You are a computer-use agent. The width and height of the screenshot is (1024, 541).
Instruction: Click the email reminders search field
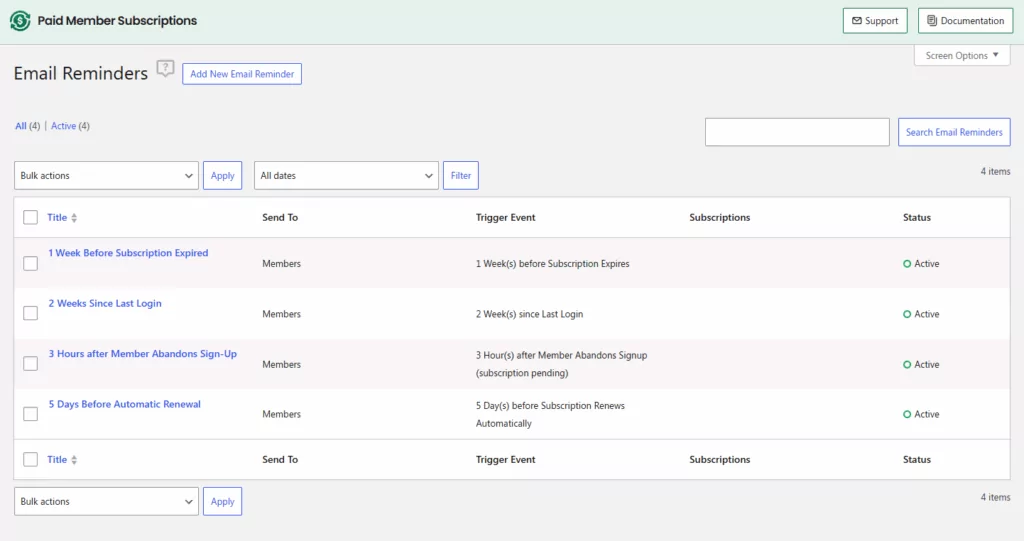(796, 132)
